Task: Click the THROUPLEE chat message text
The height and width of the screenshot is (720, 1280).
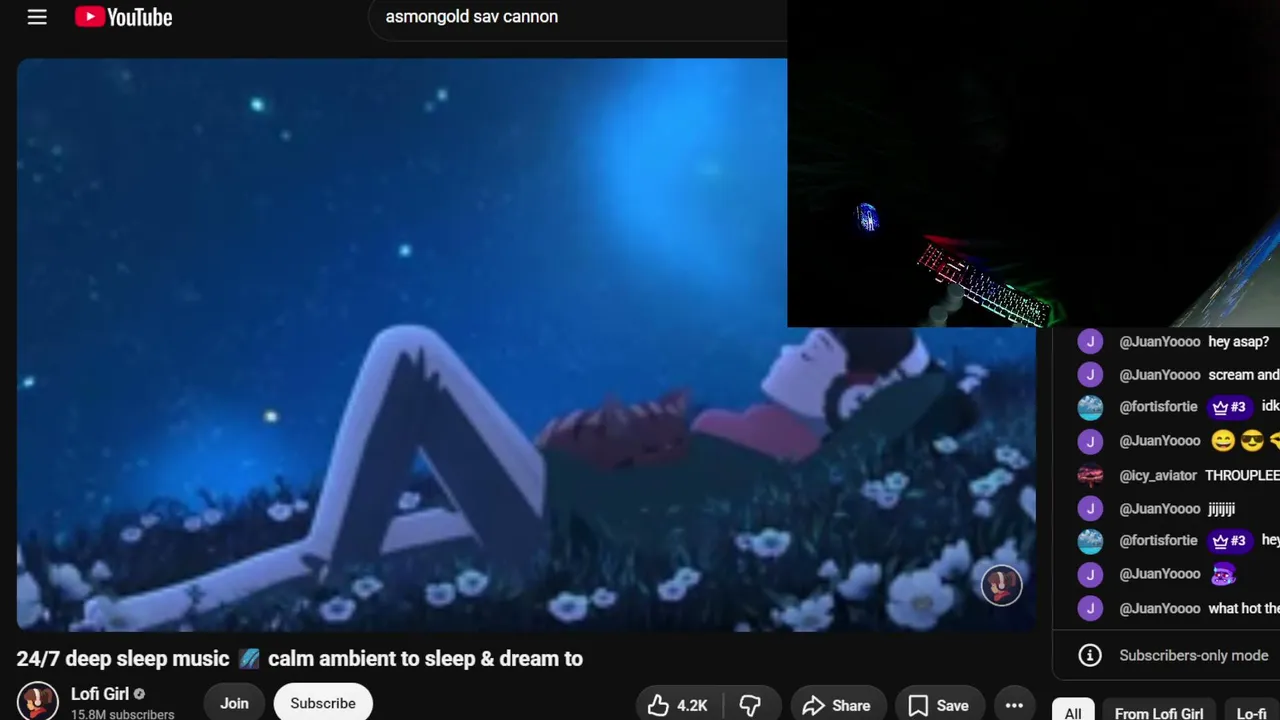Action: [1242, 476]
